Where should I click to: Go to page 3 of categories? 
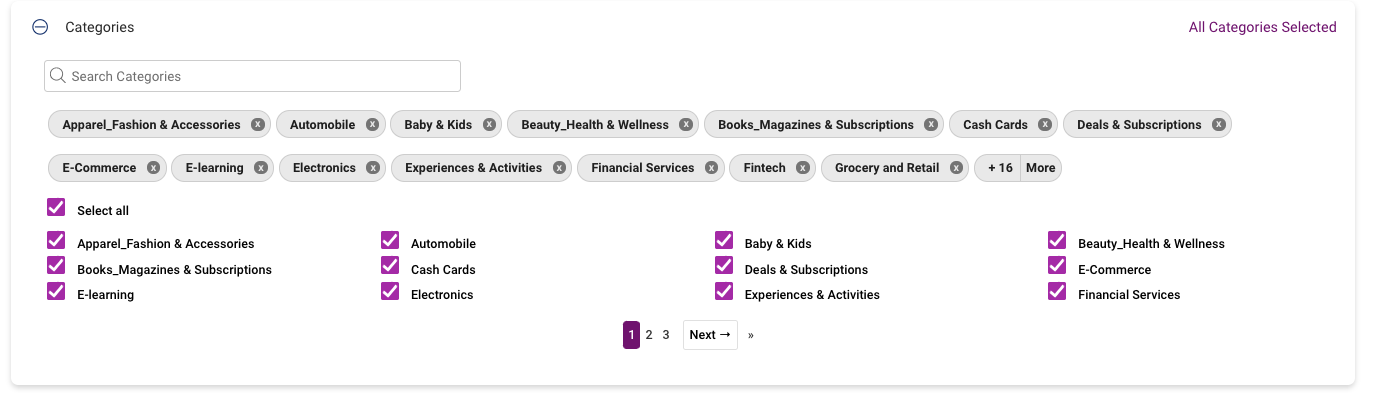coord(666,335)
